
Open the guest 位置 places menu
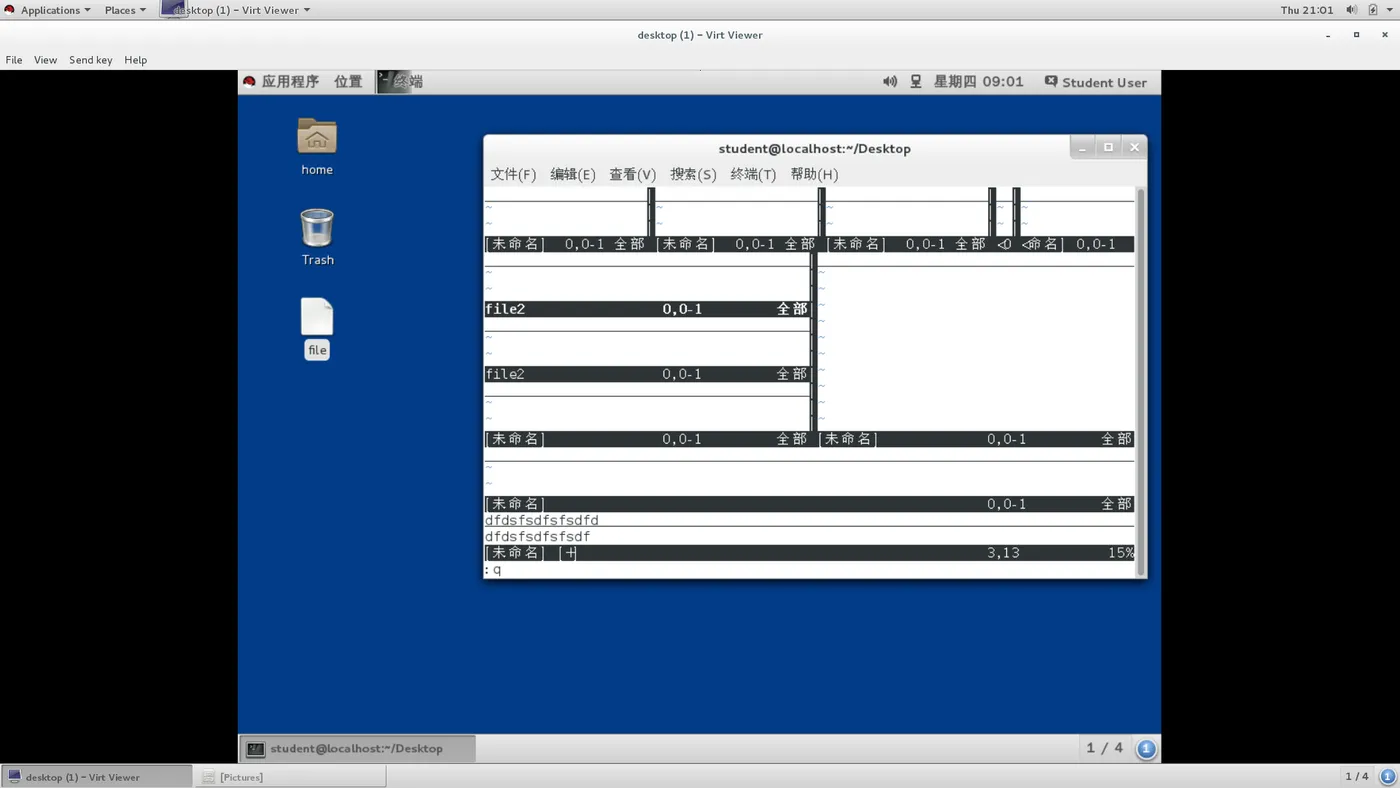[348, 82]
